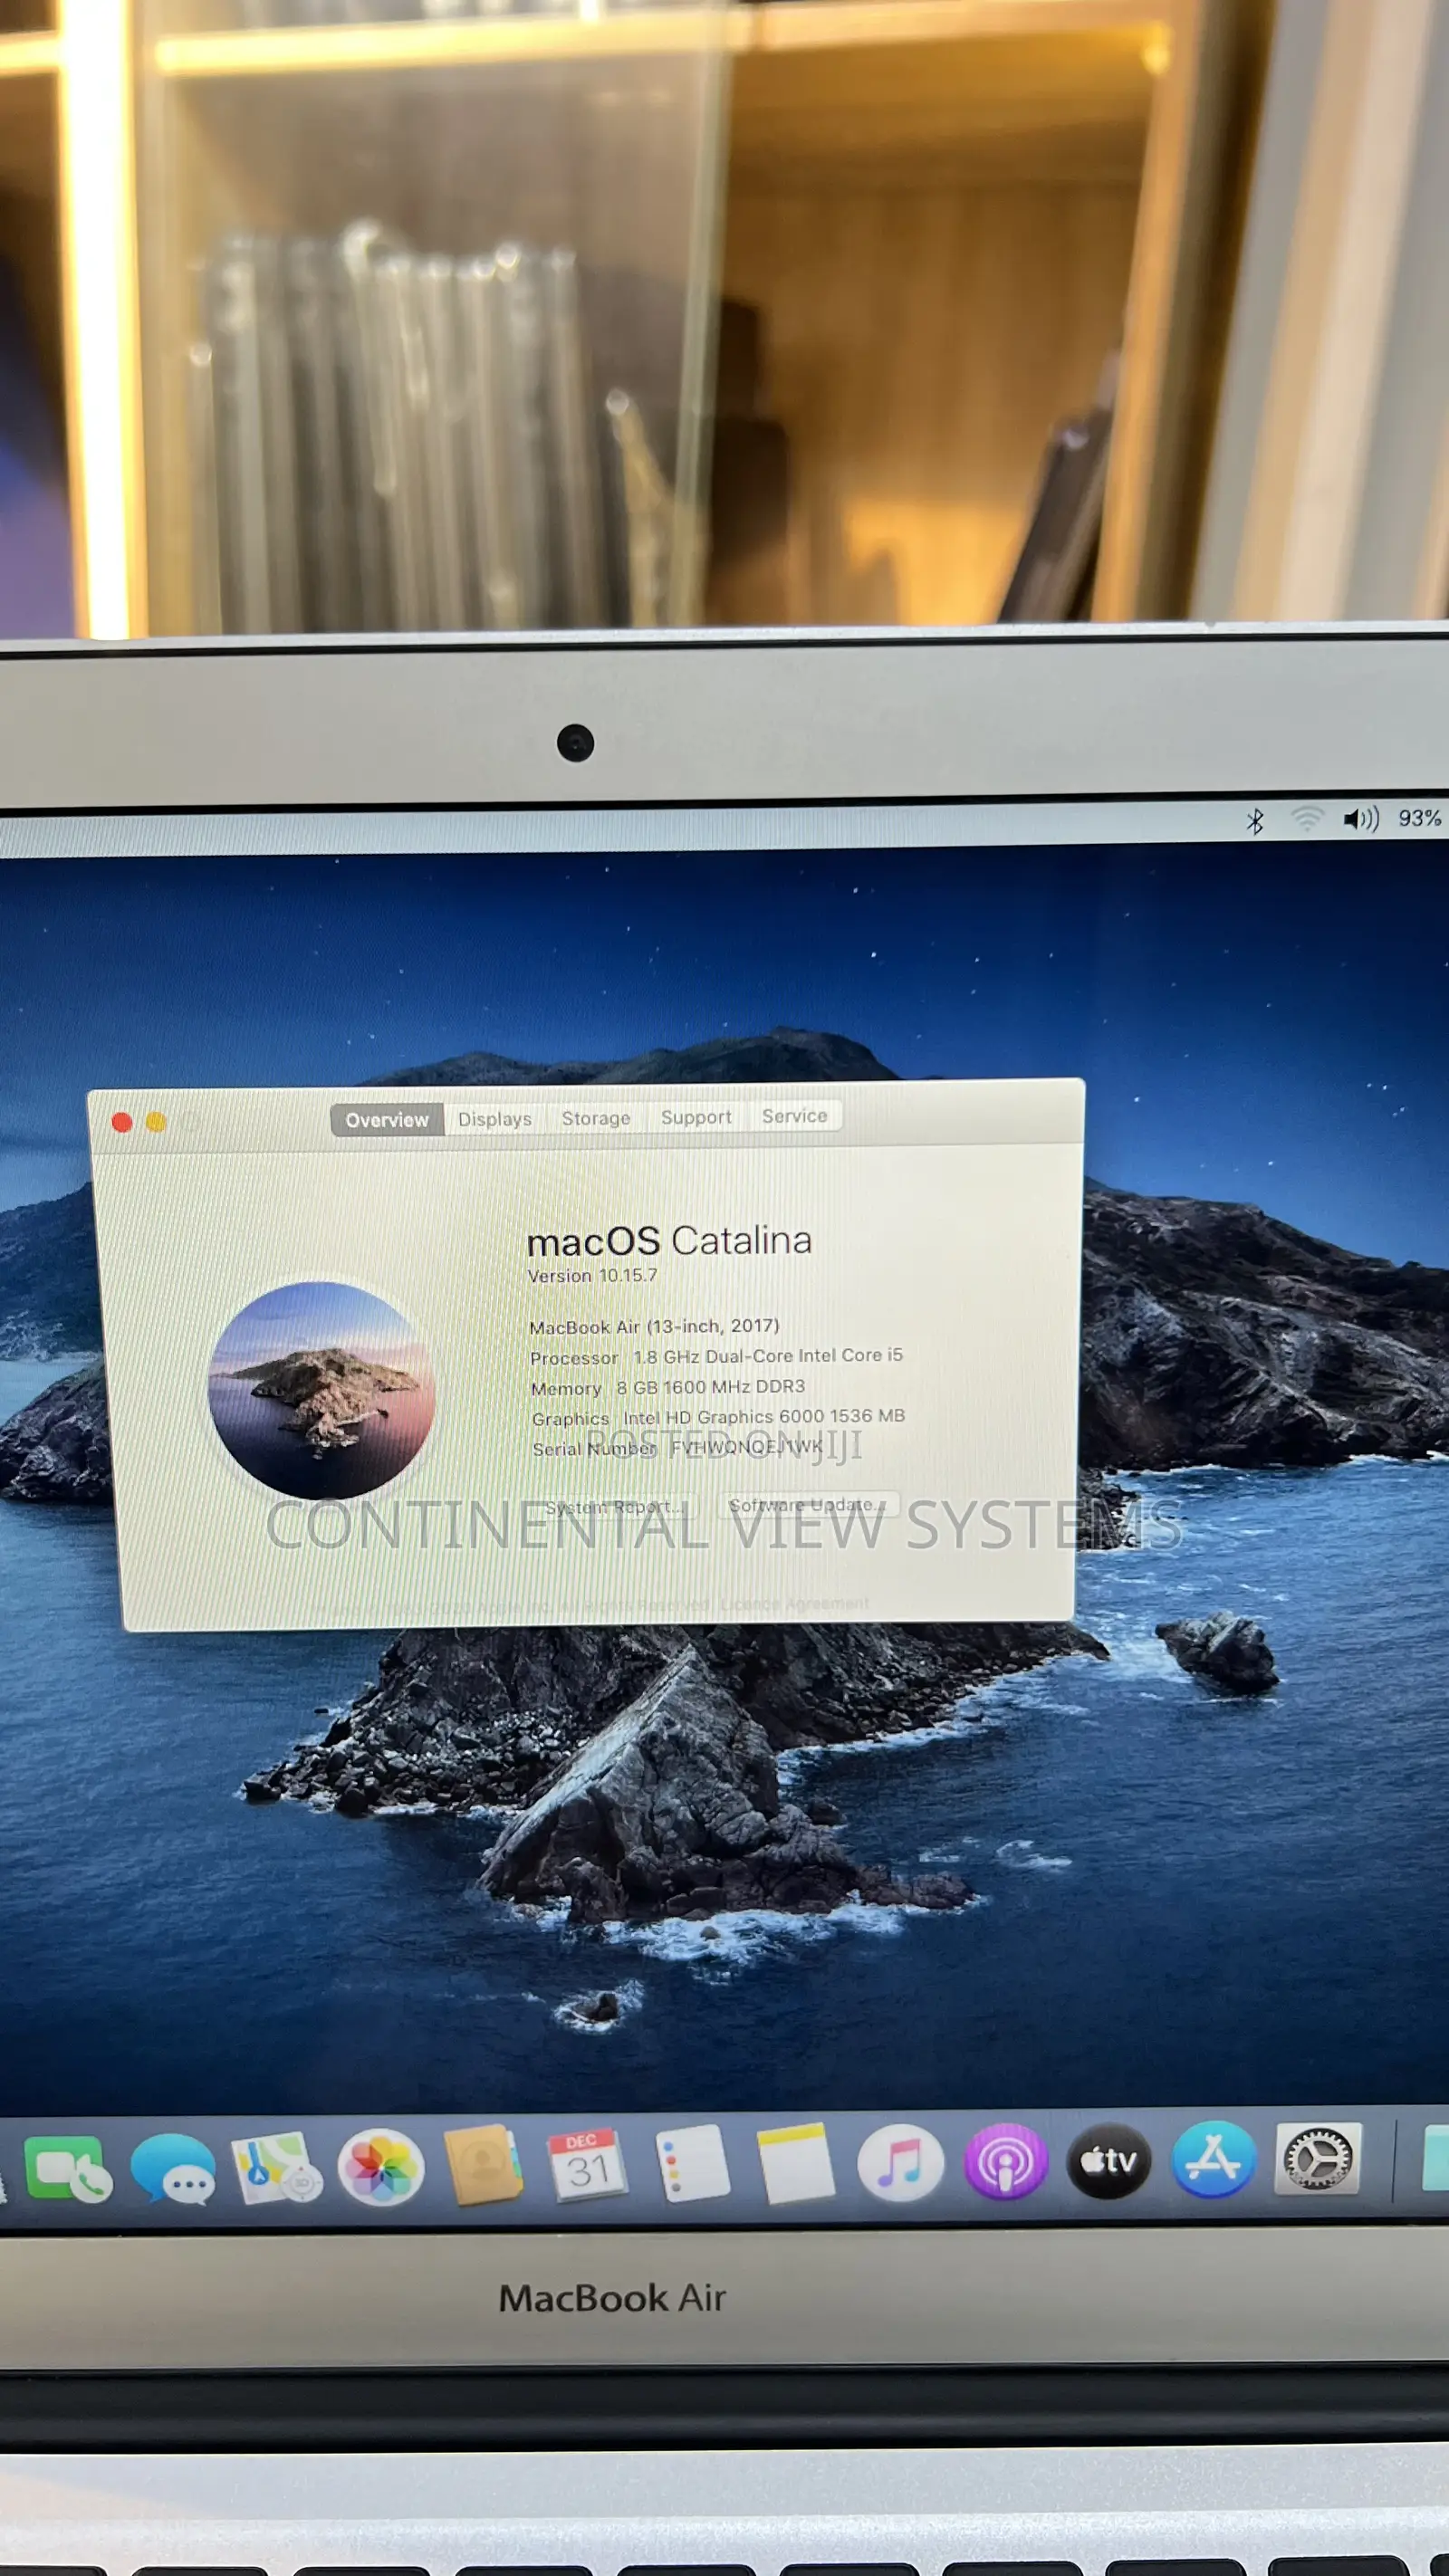Click the System Report... button
Viewport: 1449px width, 2576px height.
(616, 1507)
